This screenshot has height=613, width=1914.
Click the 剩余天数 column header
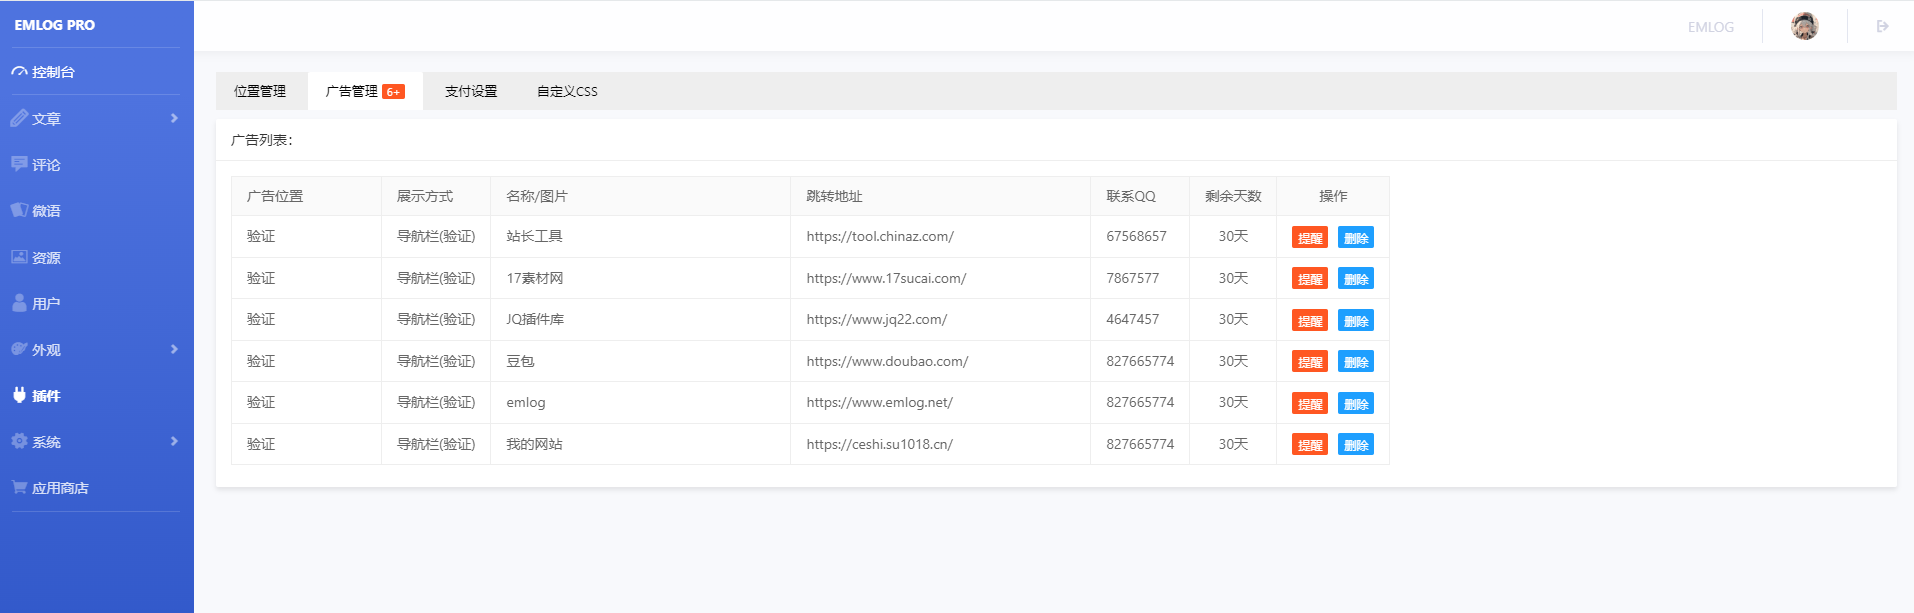point(1233,196)
